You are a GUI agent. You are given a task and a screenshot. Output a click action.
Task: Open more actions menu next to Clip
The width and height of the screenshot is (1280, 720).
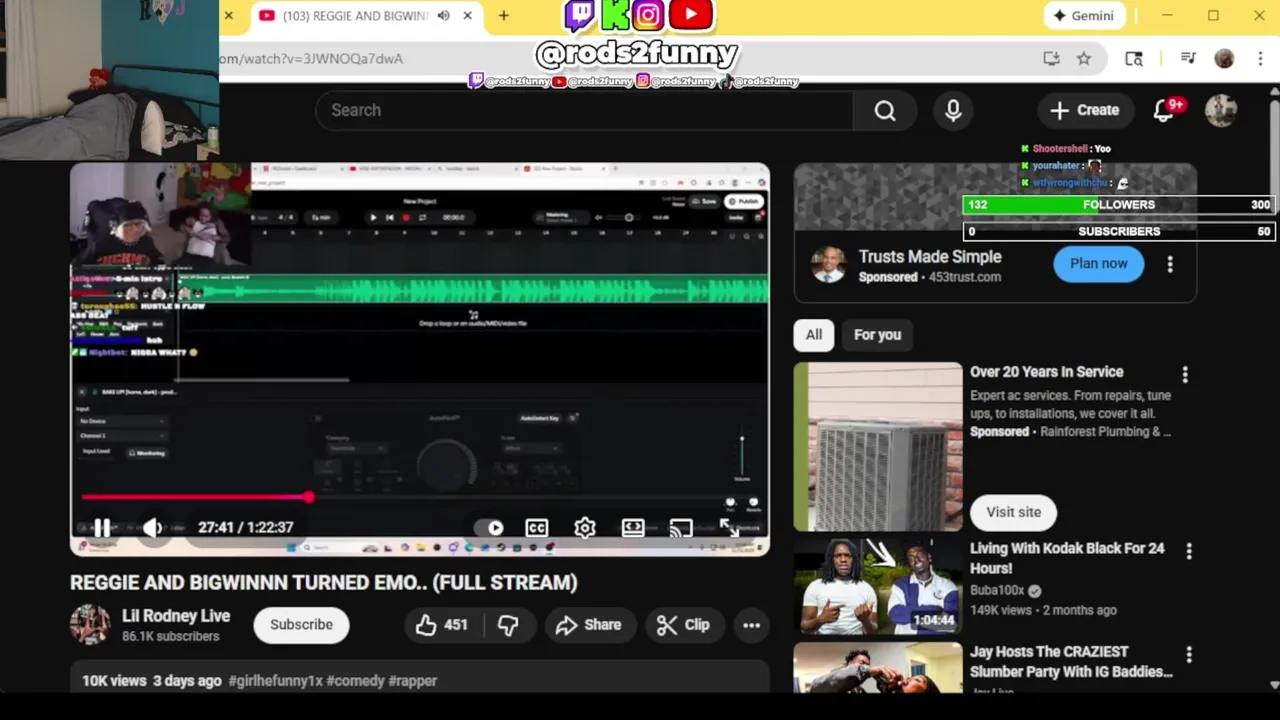pyautogui.click(x=751, y=625)
